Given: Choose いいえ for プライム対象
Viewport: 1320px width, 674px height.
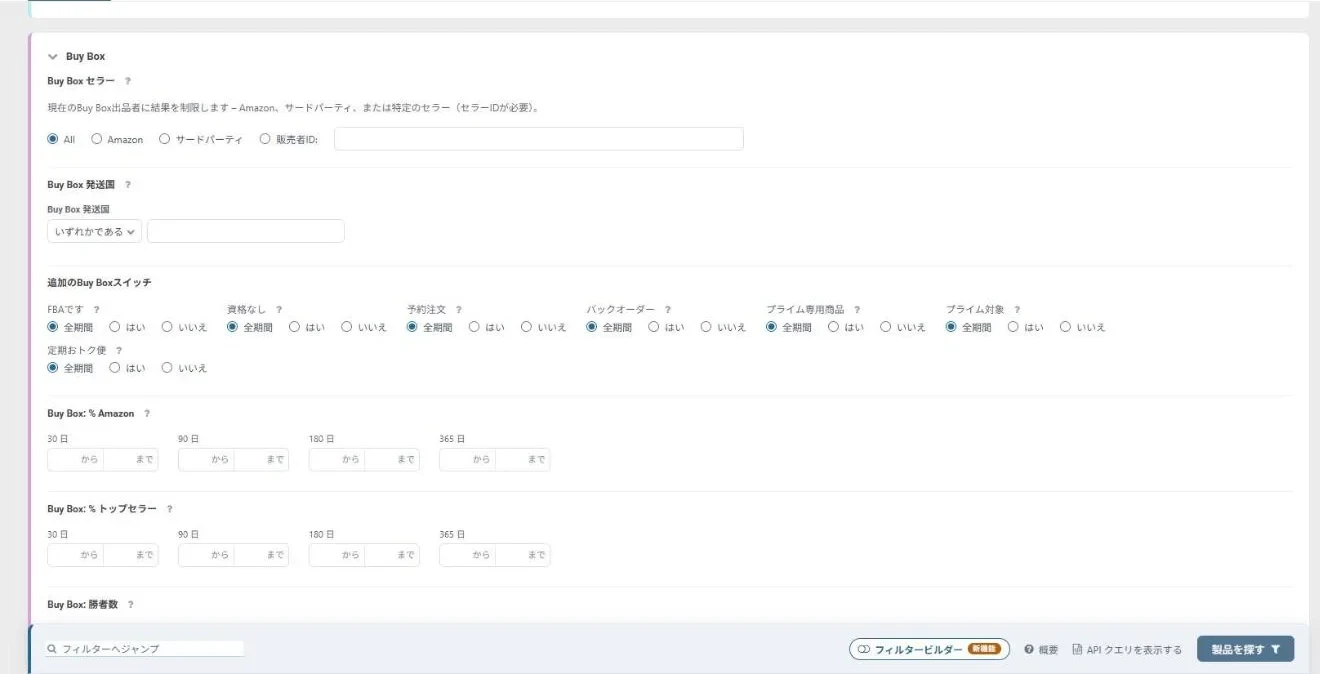Looking at the screenshot, I should click(x=1066, y=327).
